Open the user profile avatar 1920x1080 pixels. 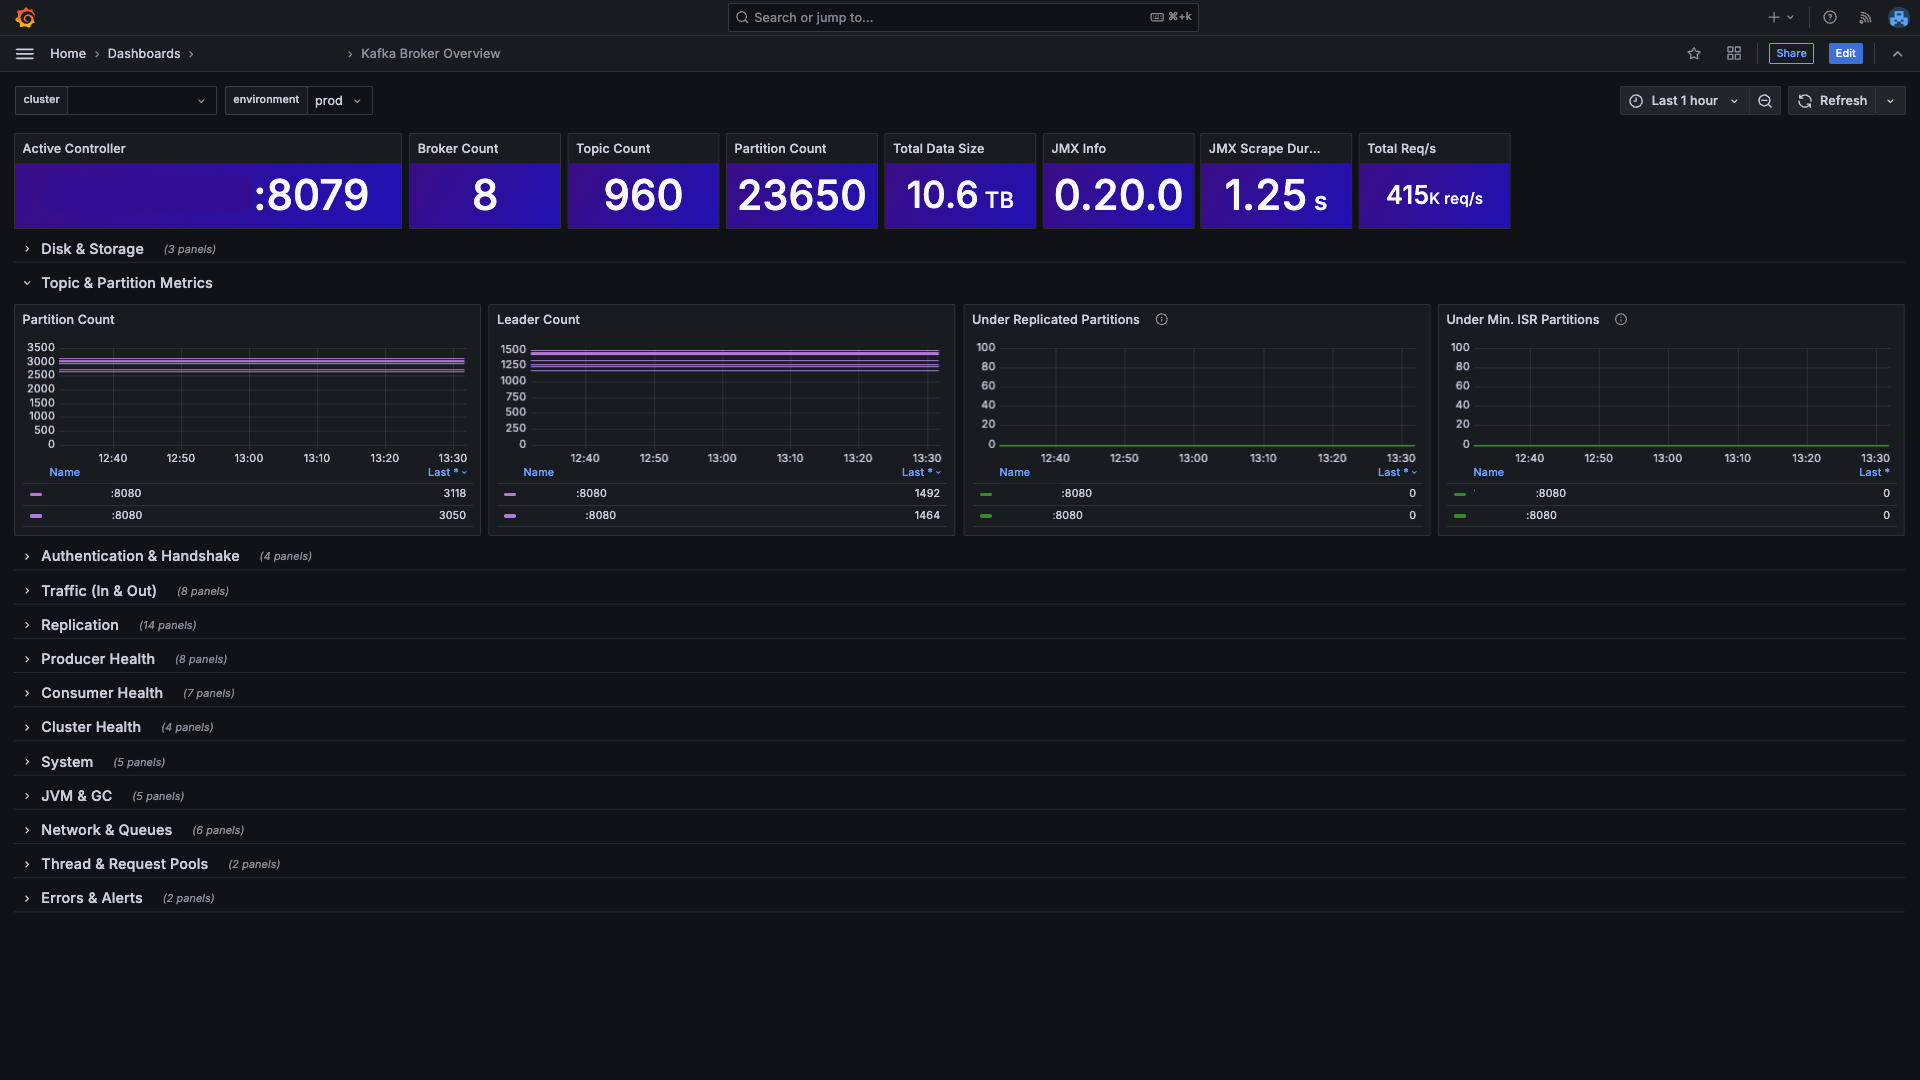1898,17
